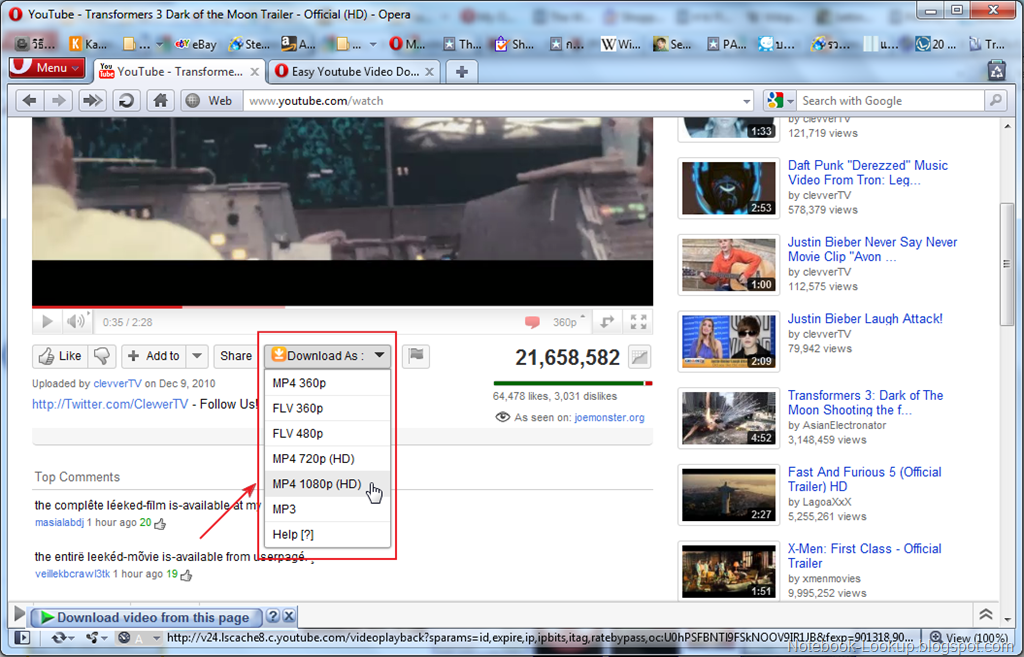Screen dimensions: 1024x657
Task: Open the Twitter.com/ClewerTV link
Action: click(110, 404)
